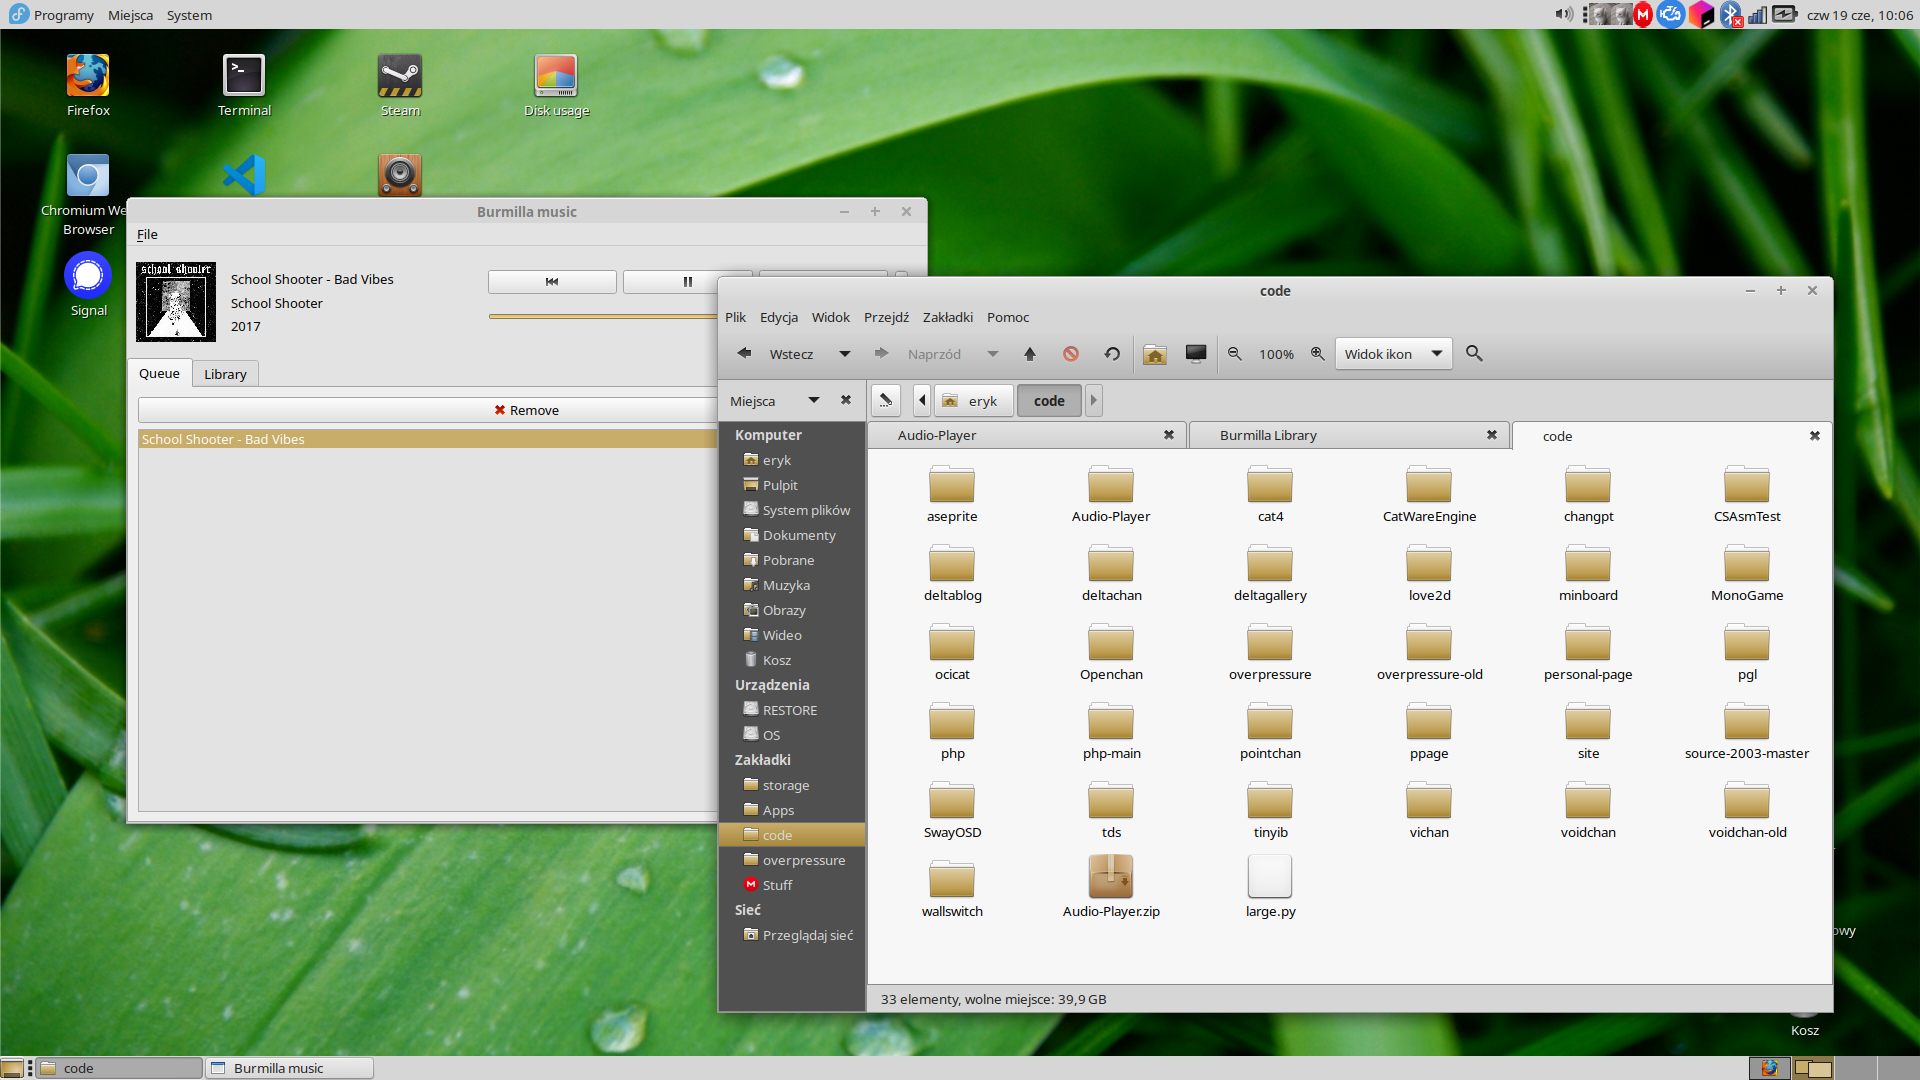
Task: Select eryk in the path bar
Action: coord(973,401)
